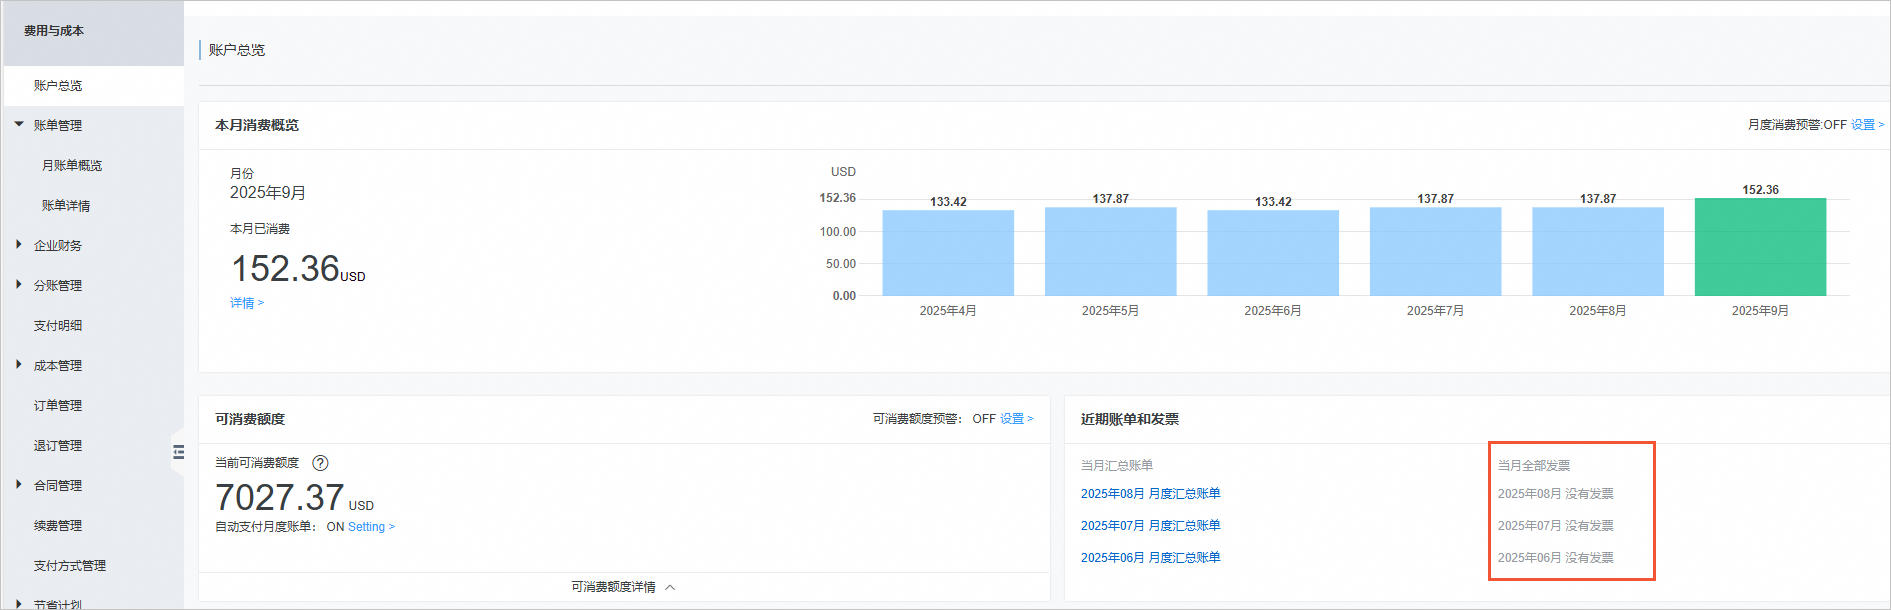This screenshot has width=1891, height=610.
Task: Click Setting link for auto-pay monthly bill
Action: [370, 527]
